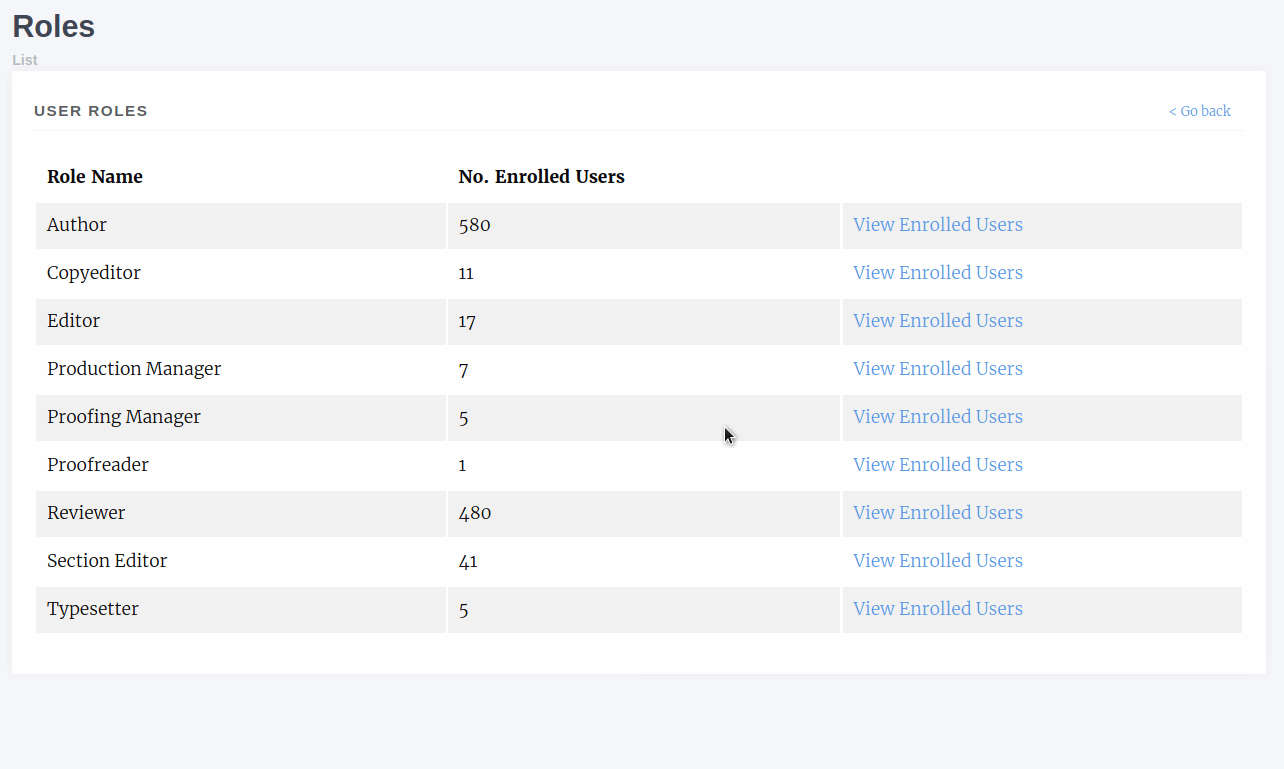View Section Editor enrolled users

937,561
